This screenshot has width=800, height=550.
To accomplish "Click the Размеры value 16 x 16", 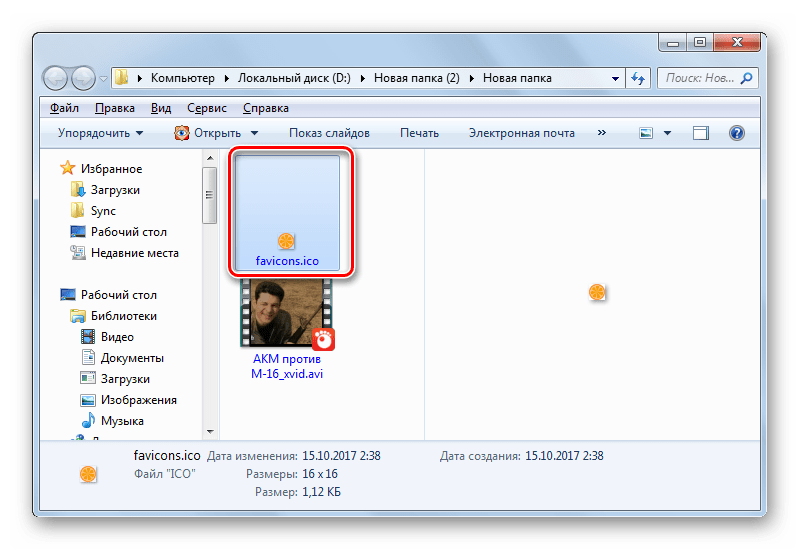I will tap(320, 474).
